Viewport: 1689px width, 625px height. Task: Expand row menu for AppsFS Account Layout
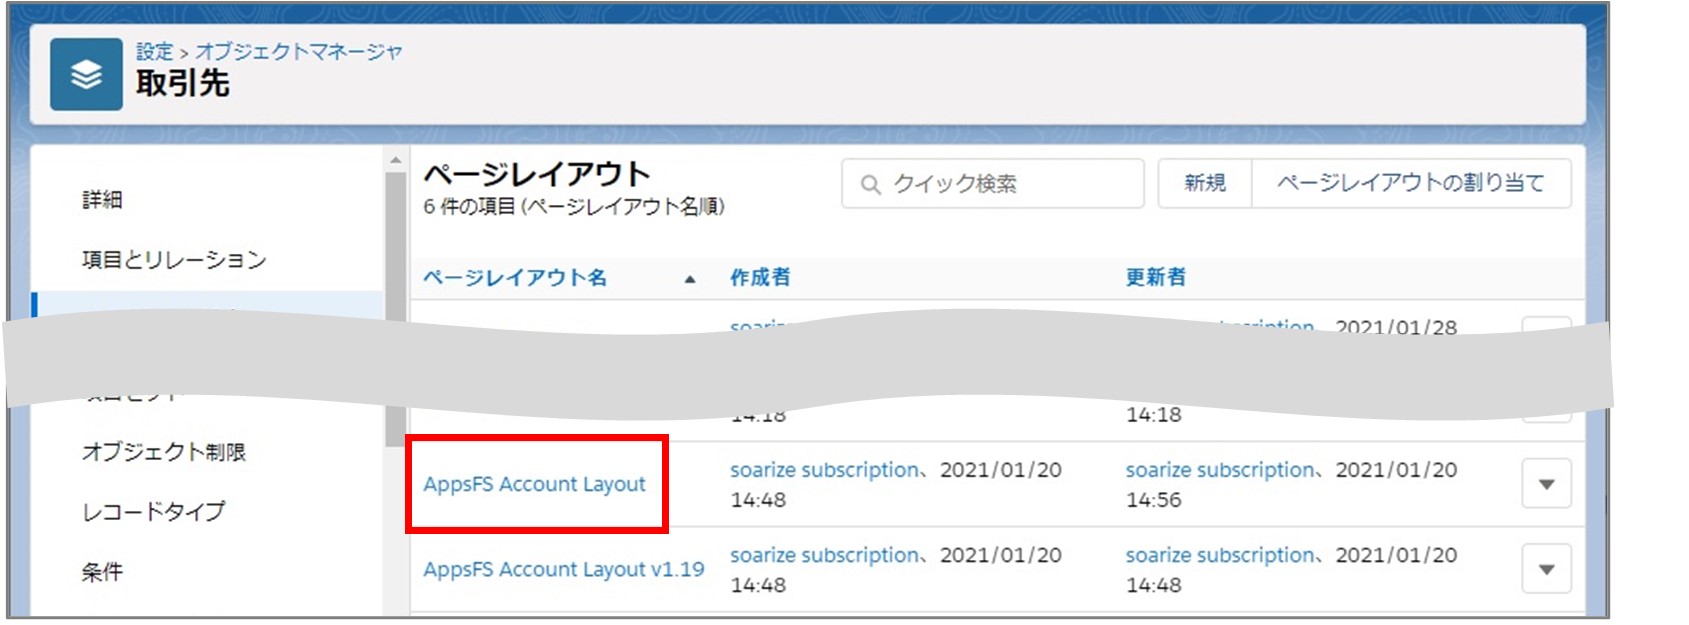pos(1547,484)
